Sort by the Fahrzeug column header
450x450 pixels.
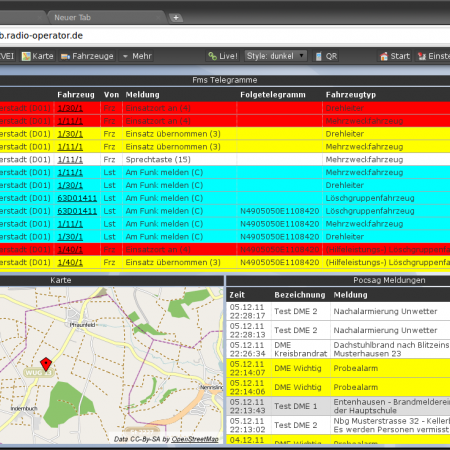point(76,95)
